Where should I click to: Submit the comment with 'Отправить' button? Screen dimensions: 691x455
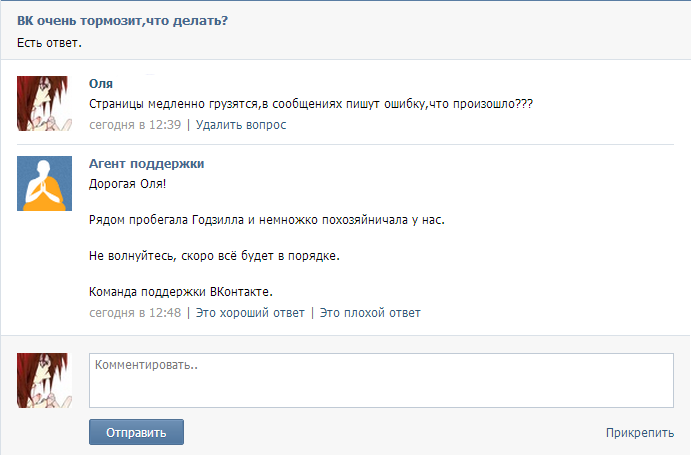[x=136, y=432]
